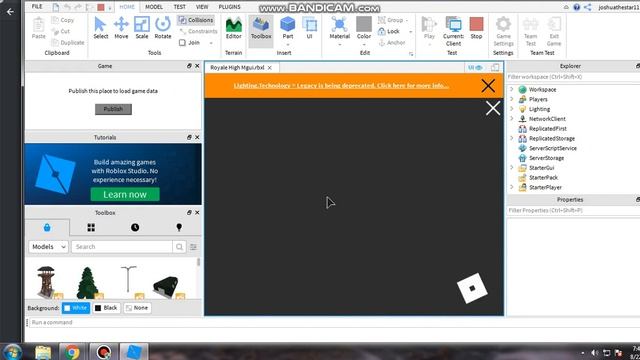The height and width of the screenshot is (360, 640).
Task: Switch to the PLUGINS ribbon tab
Action: pos(229,7)
